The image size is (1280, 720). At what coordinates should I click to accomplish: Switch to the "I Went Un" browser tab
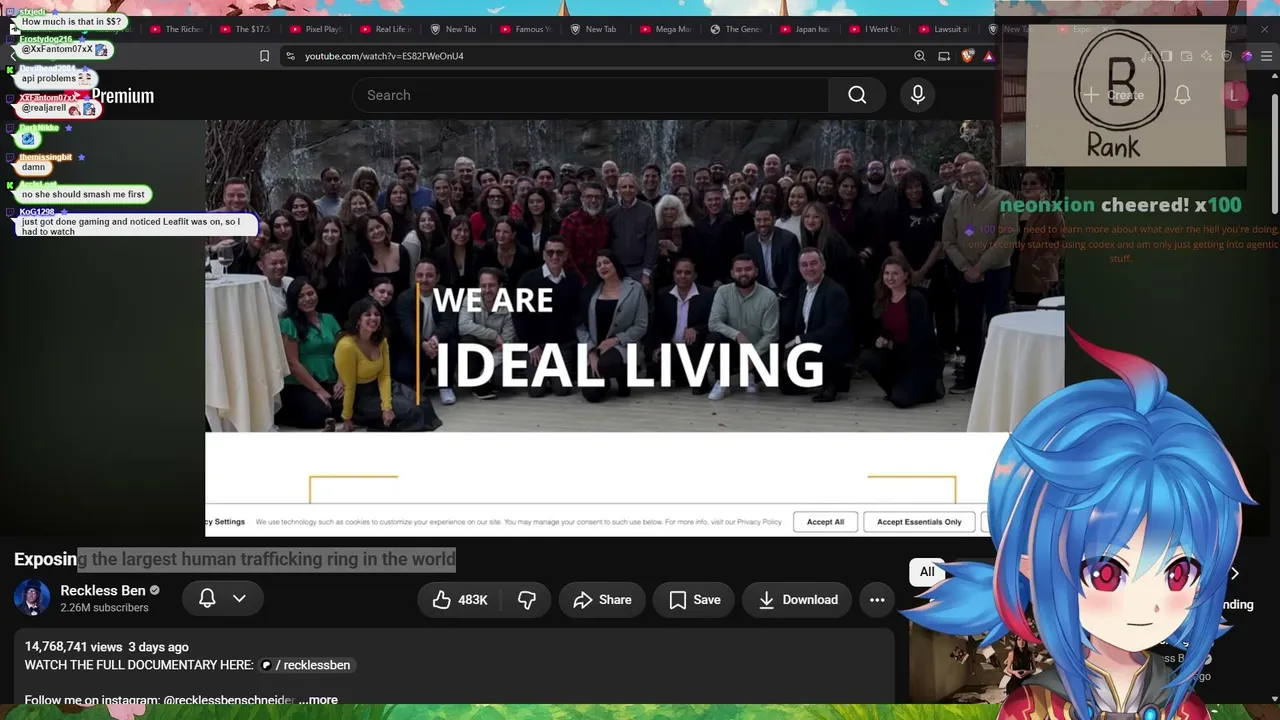coord(876,29)
